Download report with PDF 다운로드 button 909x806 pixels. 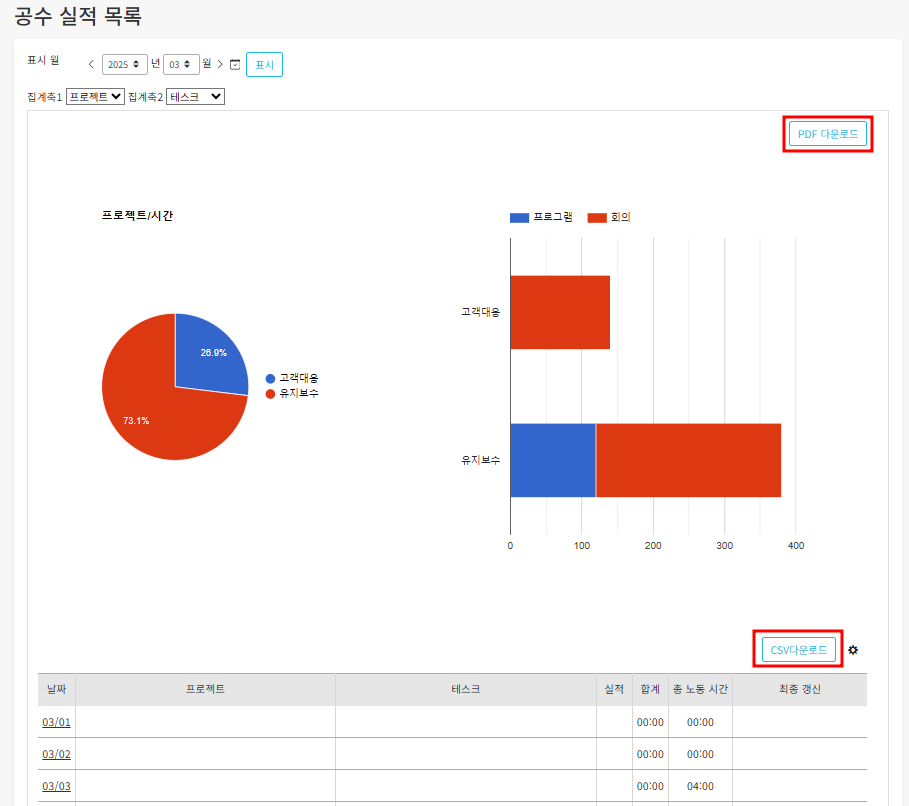click(827, 134)
